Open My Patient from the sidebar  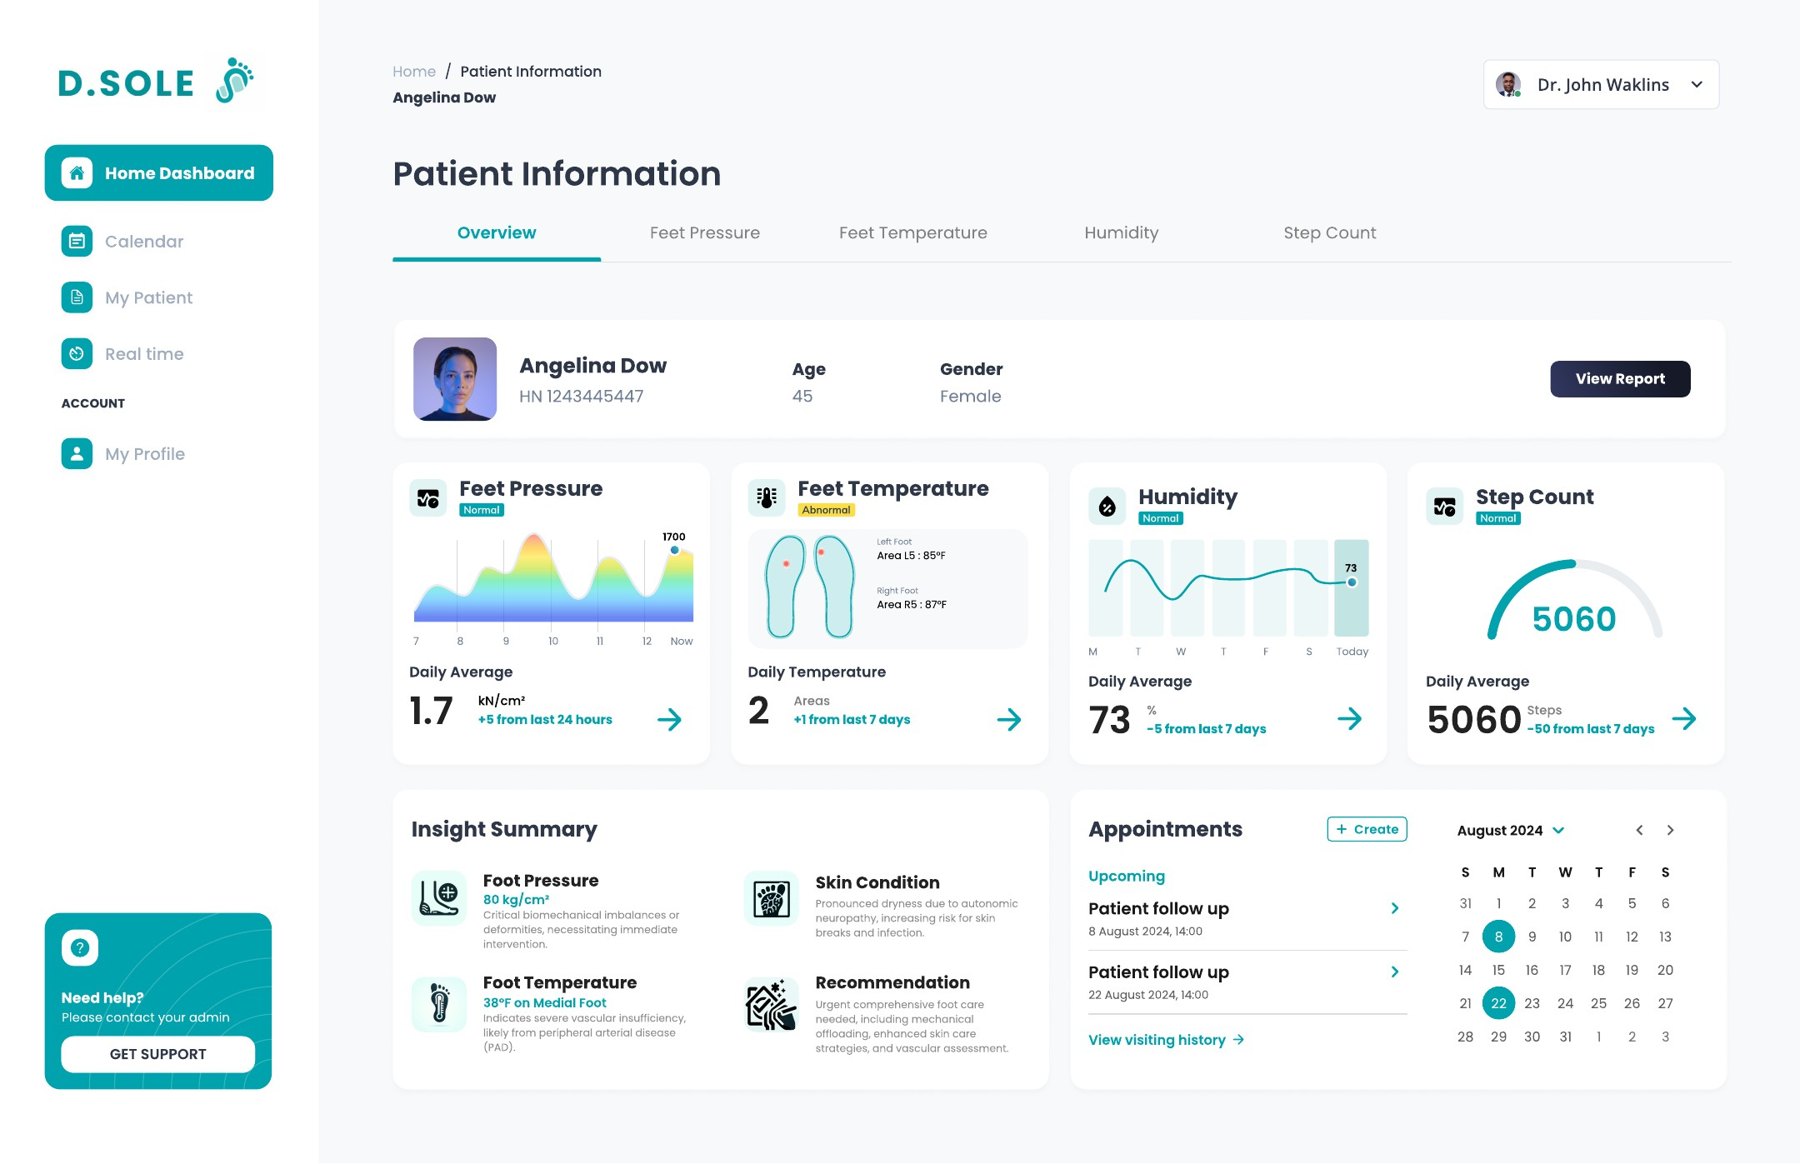pos(127,297)
